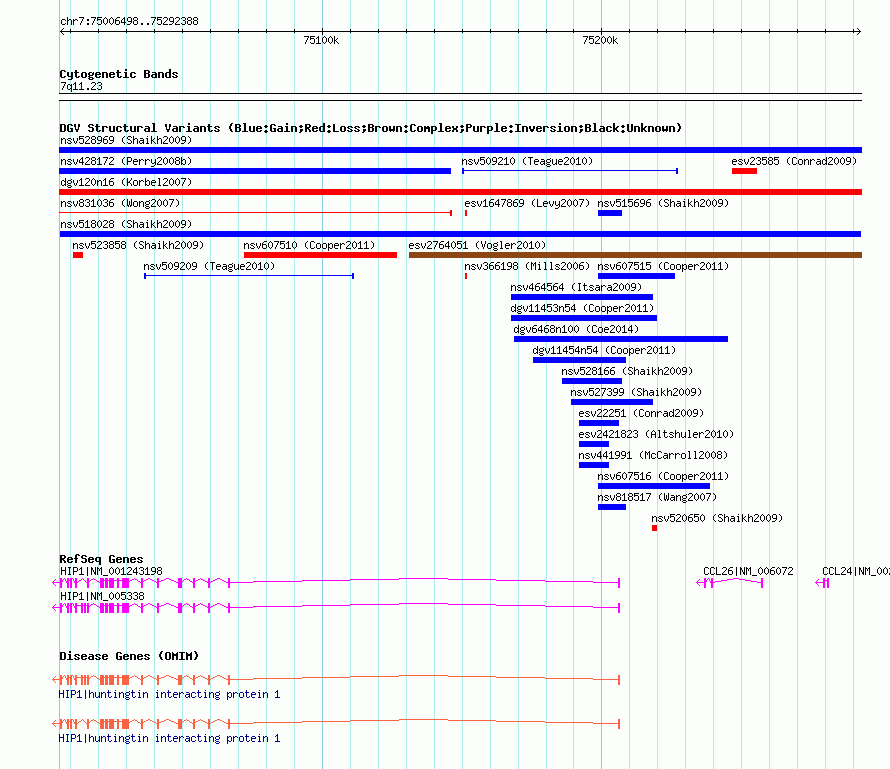Select the nsv509209 thin blue interval line

(249, 276)
